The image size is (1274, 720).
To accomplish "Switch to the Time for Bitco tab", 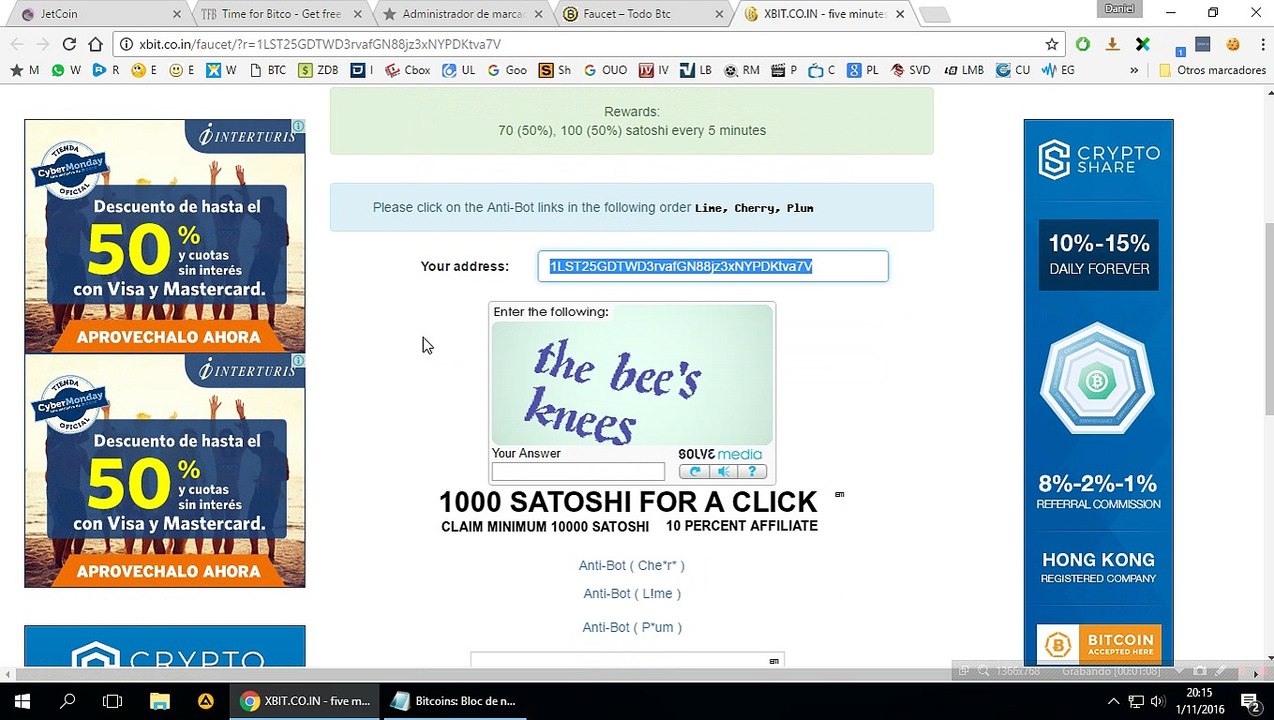I will (281, 14).
